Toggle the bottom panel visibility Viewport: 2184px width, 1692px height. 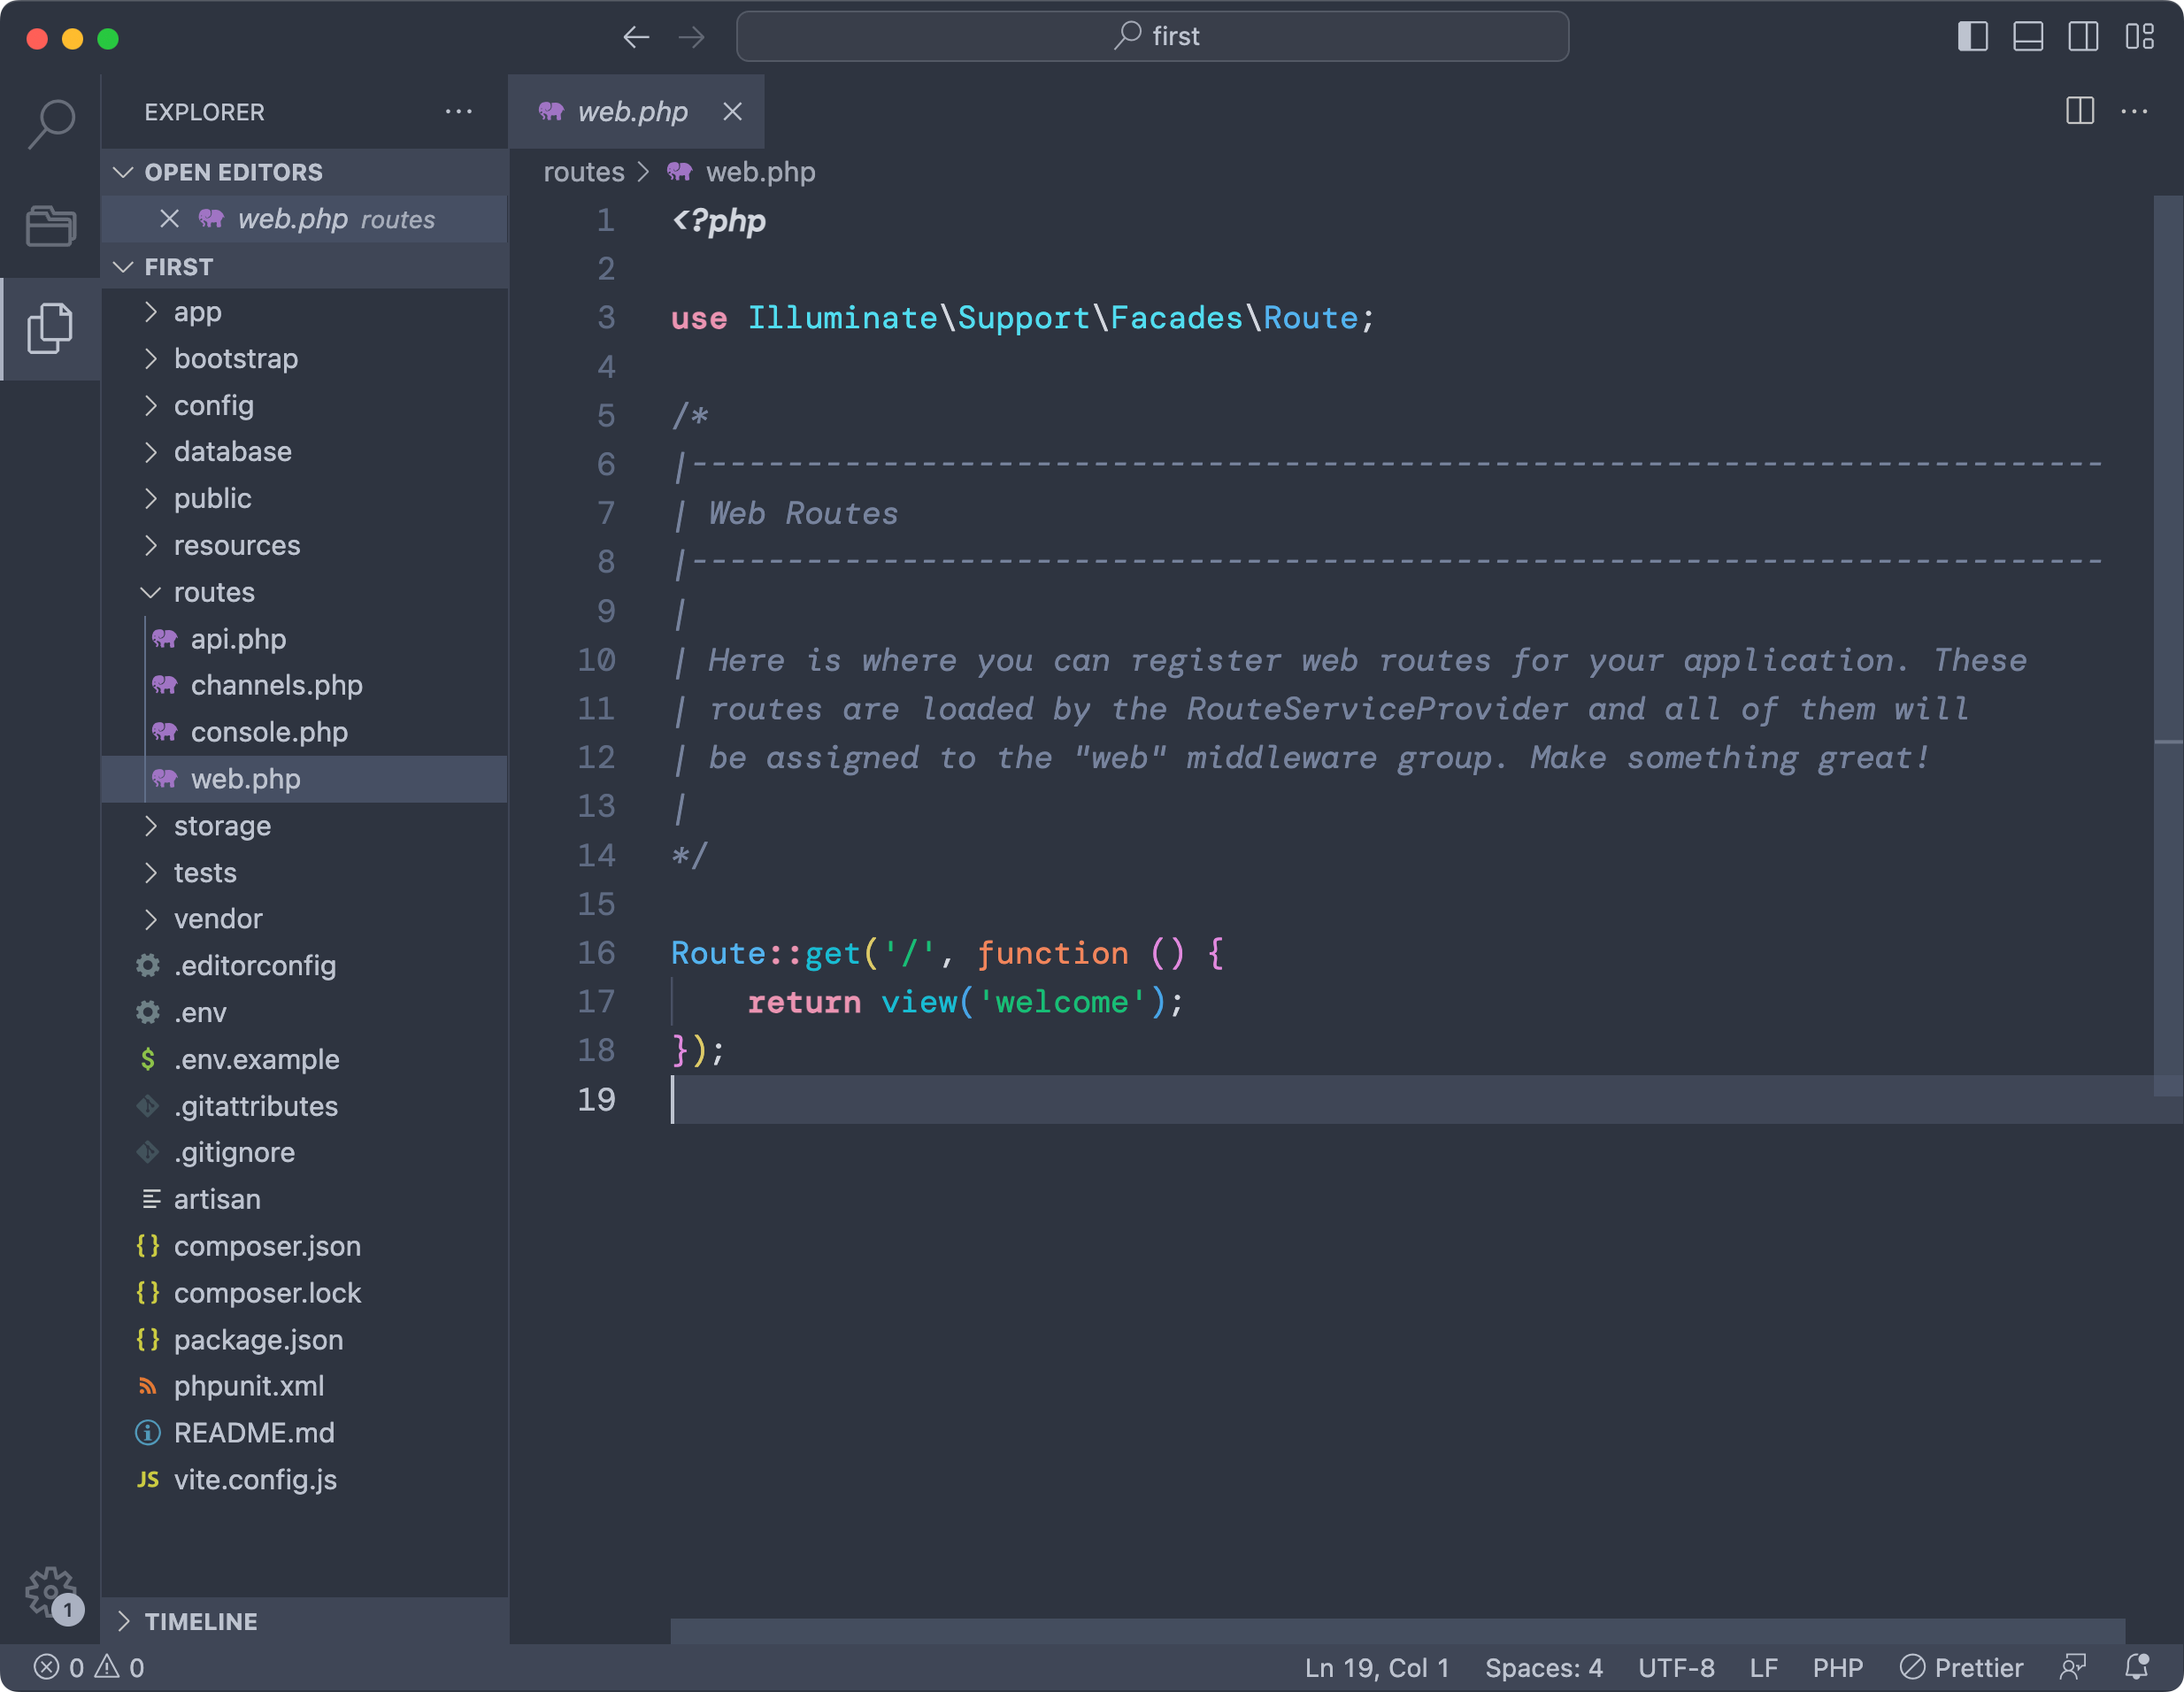2028,37
